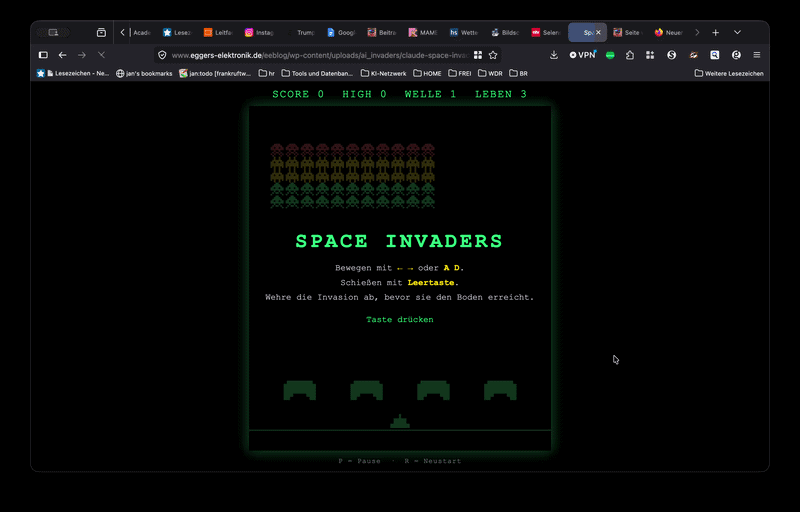Switch to the Beitra tab
Screen dimensions: 800x512
382,33
